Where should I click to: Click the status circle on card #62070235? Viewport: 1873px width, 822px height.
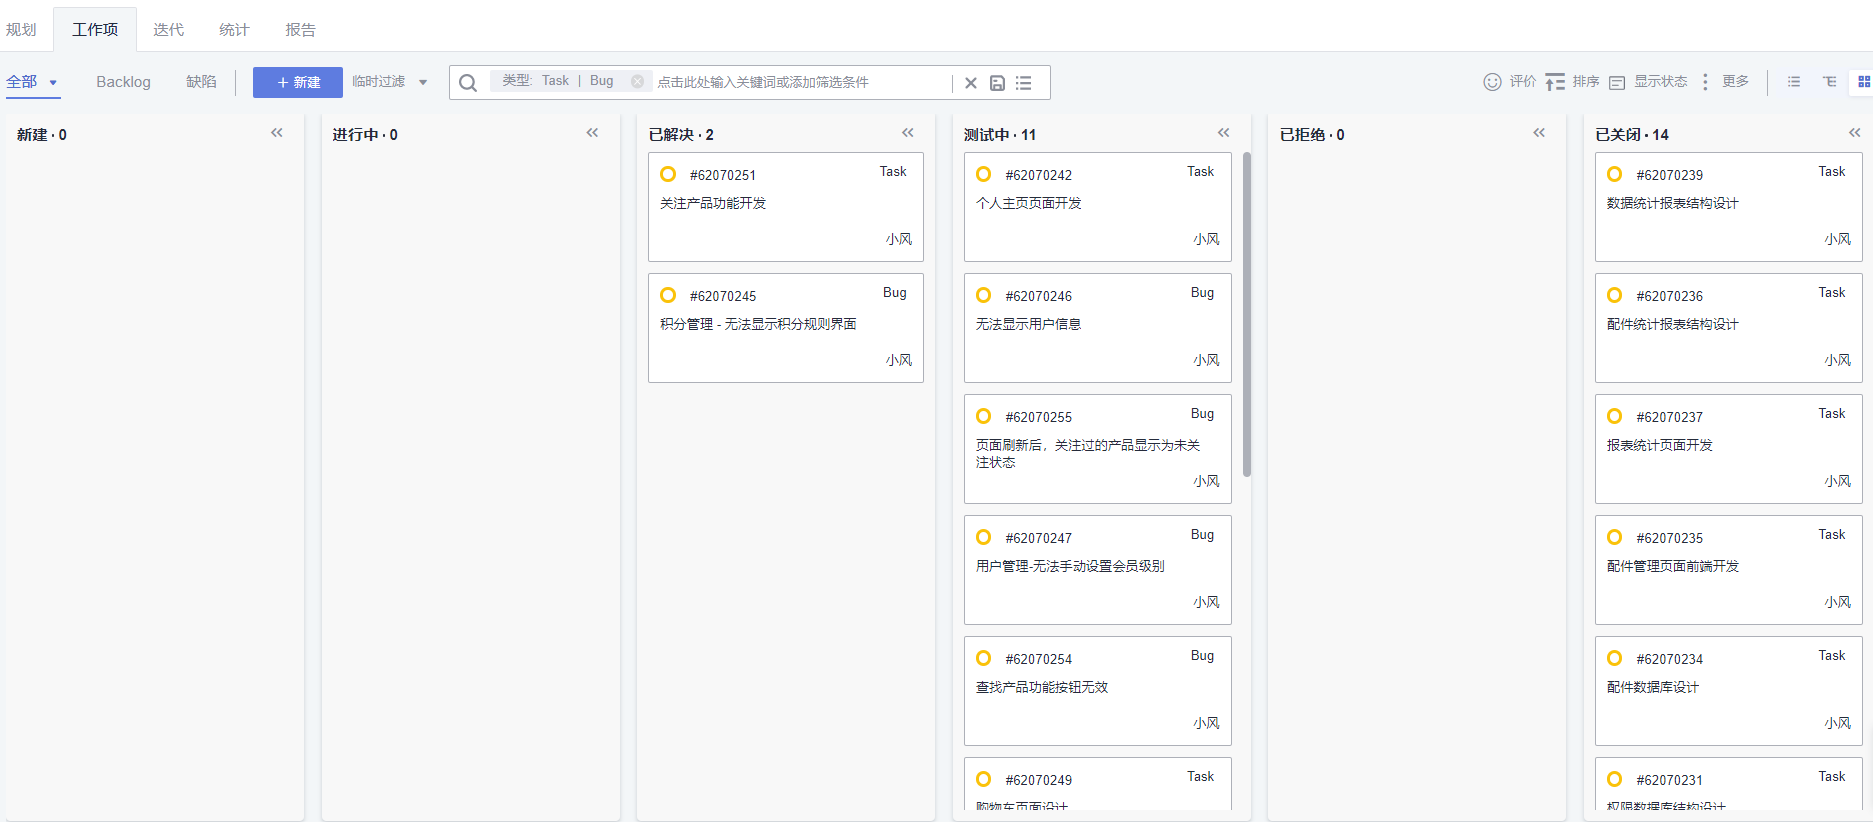pos(1615,537)
